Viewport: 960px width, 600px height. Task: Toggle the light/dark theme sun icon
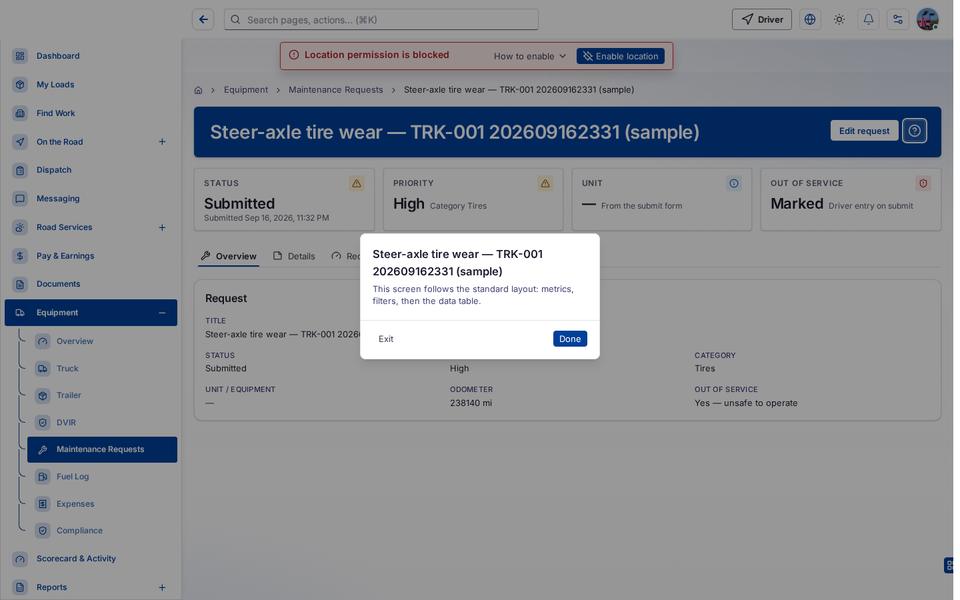tap(839, 20)
